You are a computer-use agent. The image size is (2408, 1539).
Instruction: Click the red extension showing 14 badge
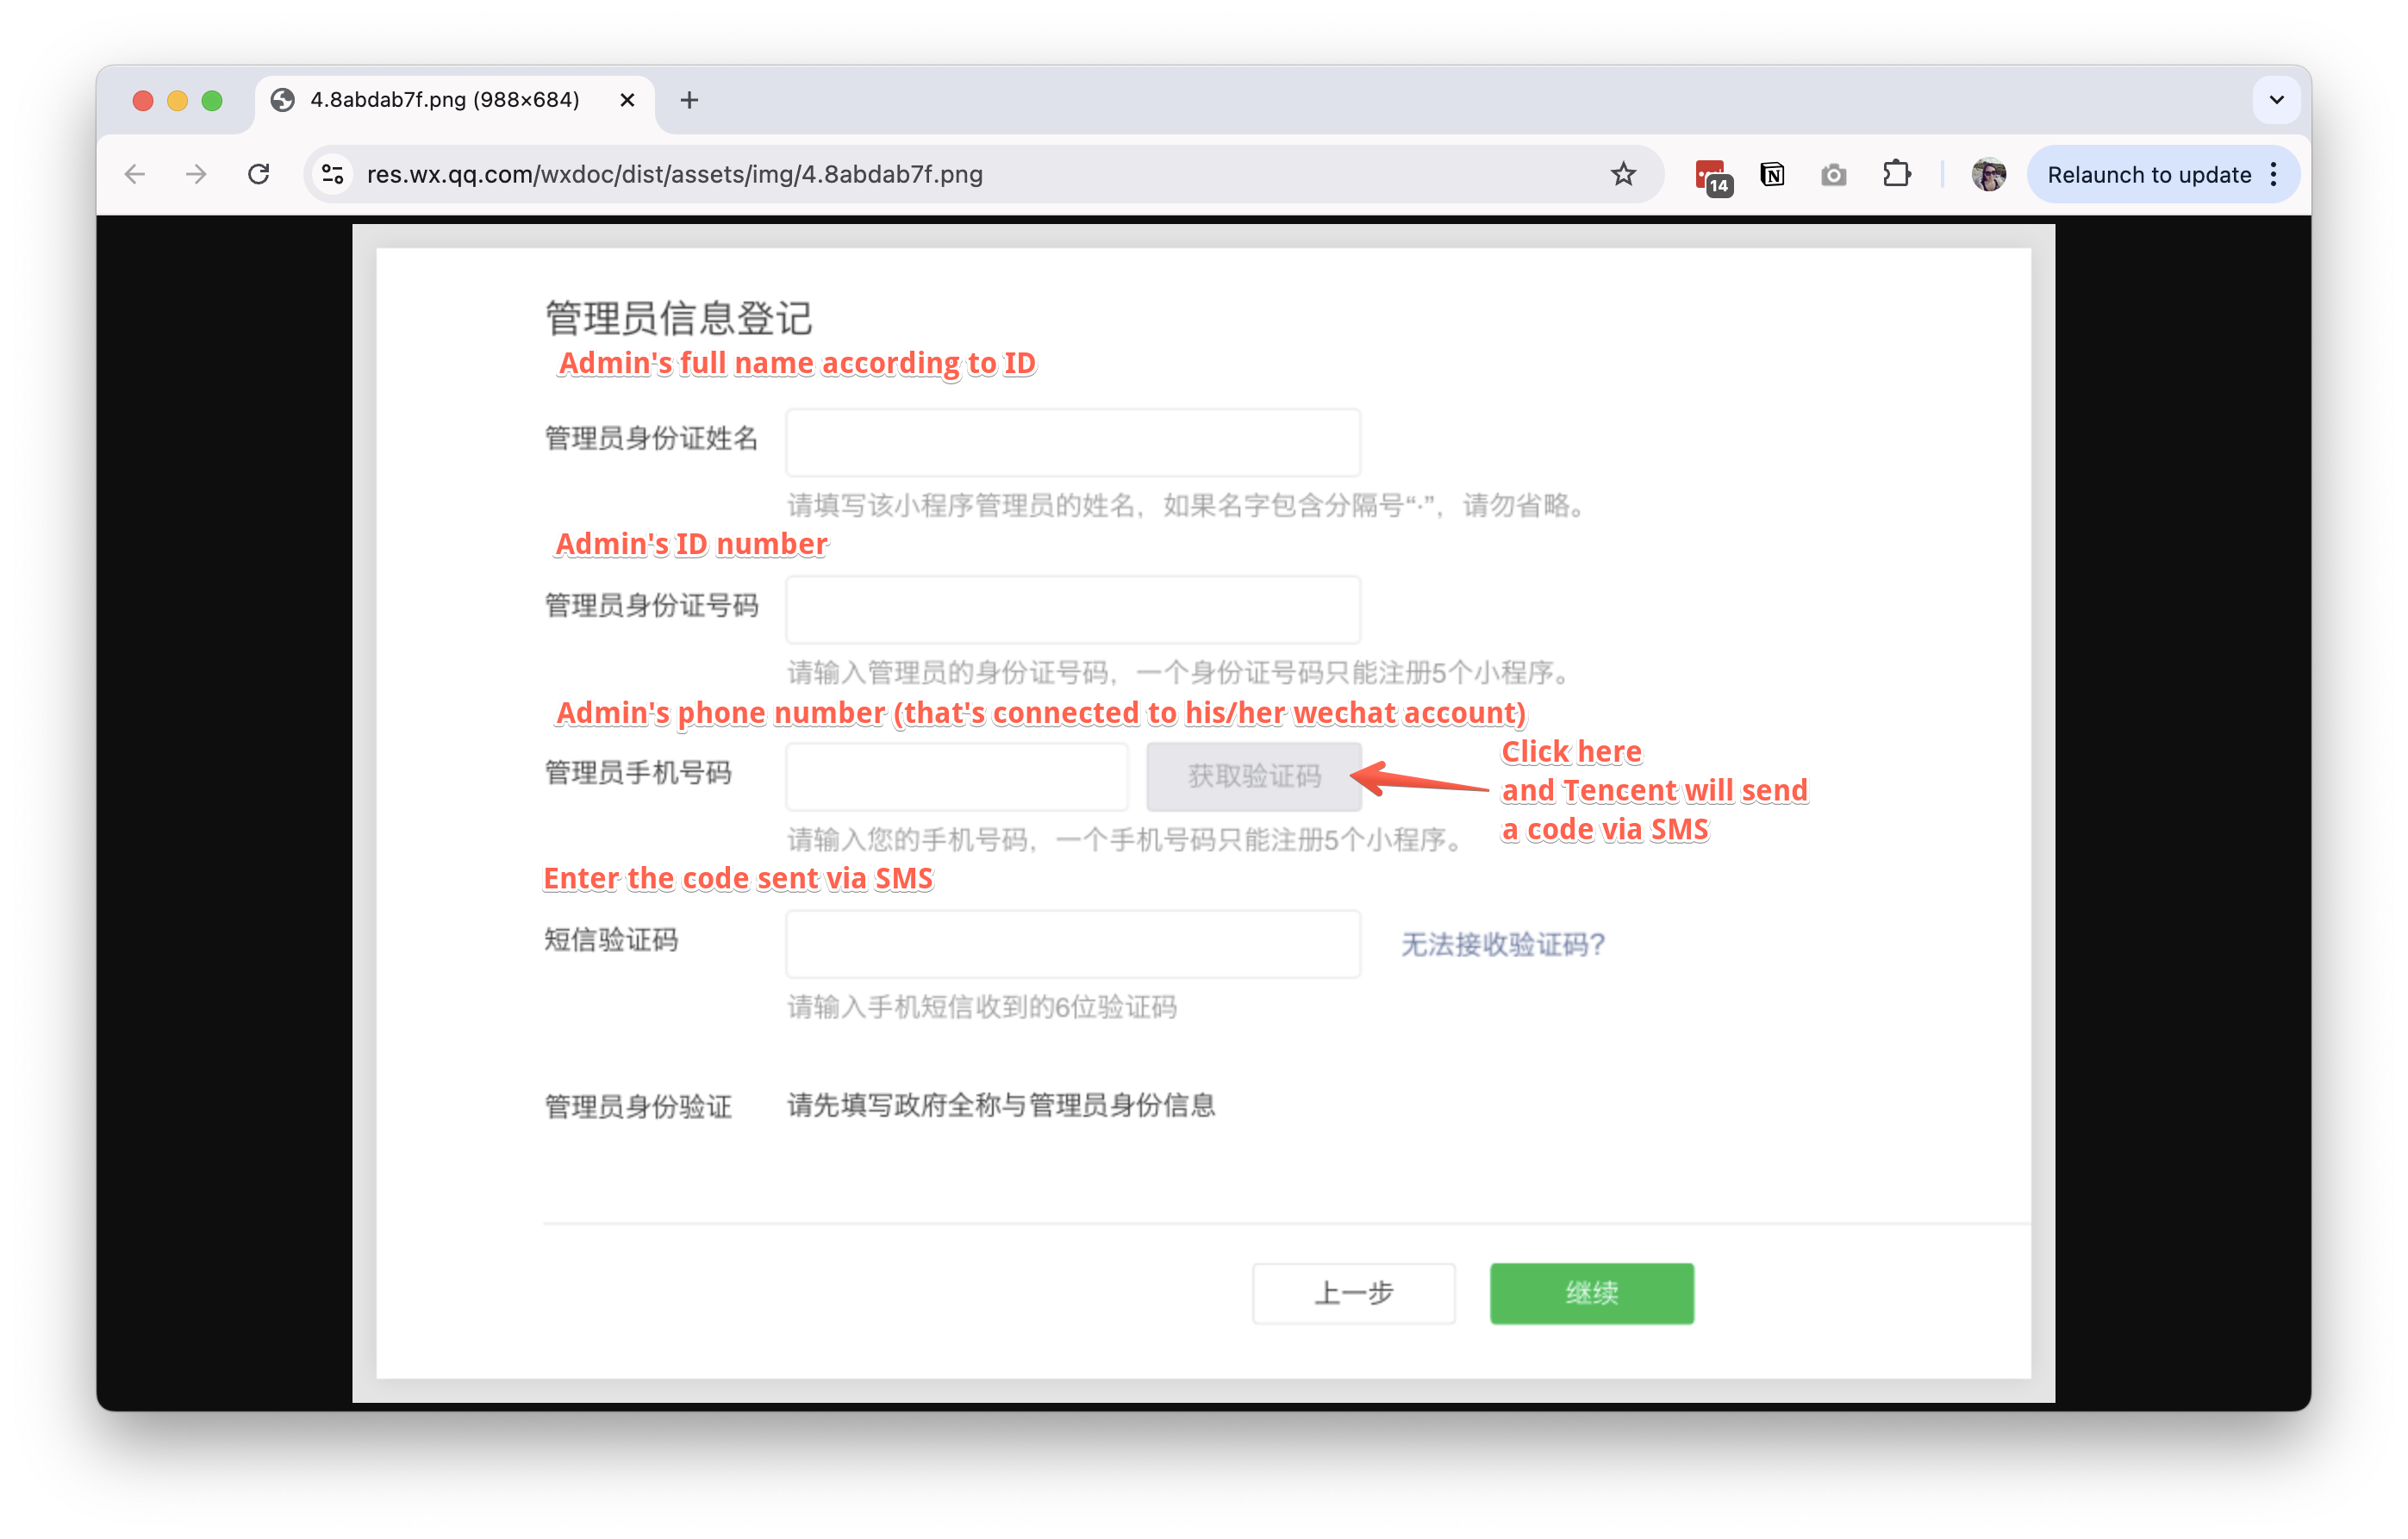[1711, 174]
